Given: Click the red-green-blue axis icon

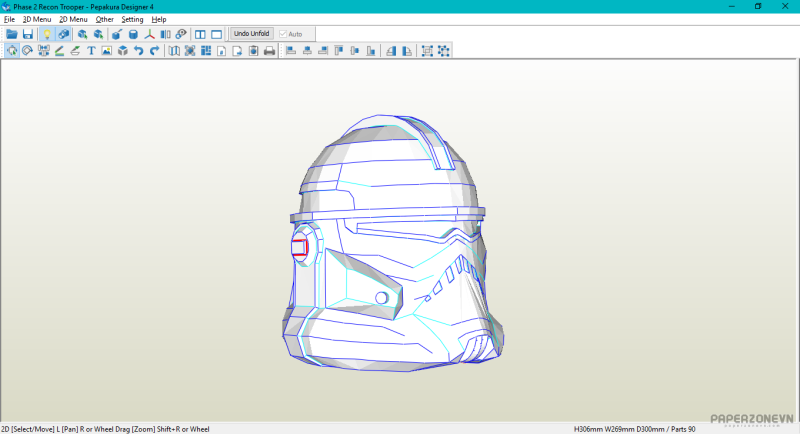Looking at the screenshot, I should tap(149, 34).
